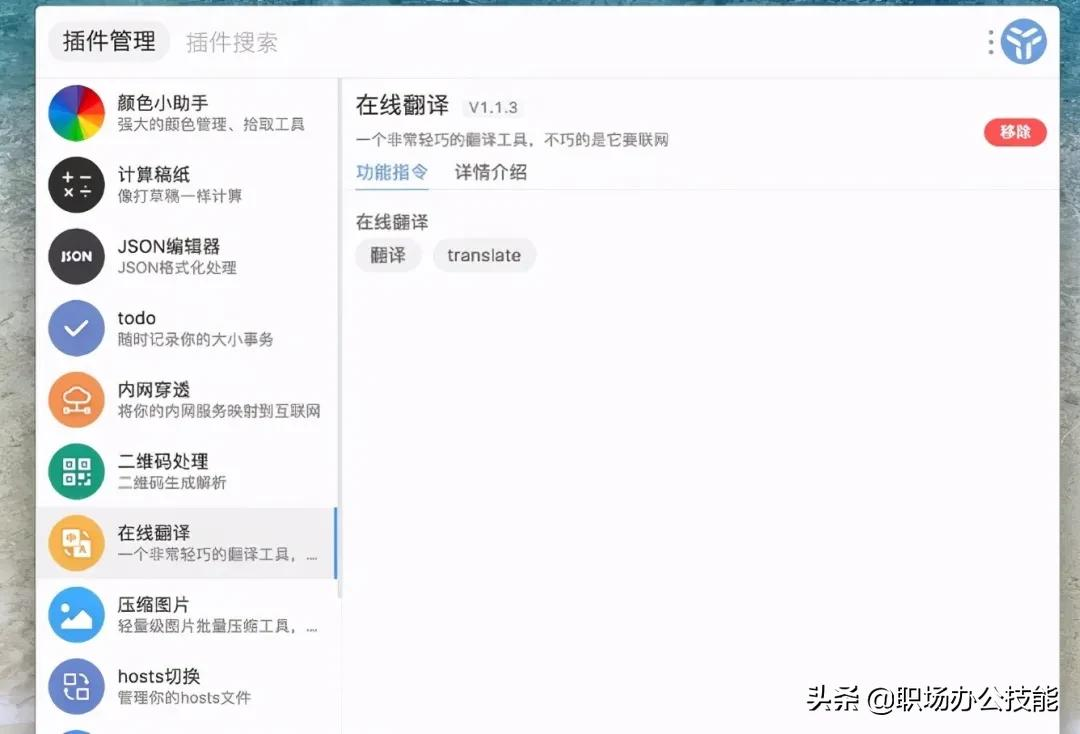This screenshot has height=734, width=1080.
Task: Click the translate command tag
Action: pyautogui.click(x=484, y=255)
